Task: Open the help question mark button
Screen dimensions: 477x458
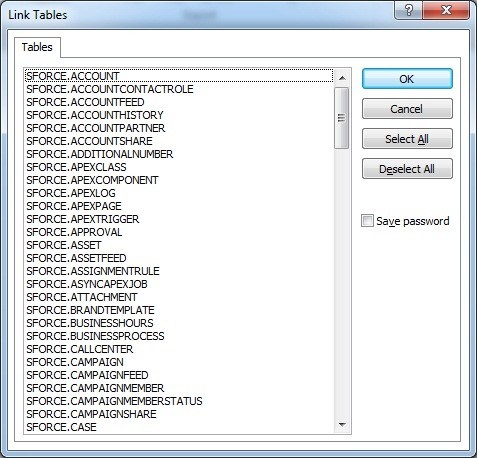Action: [x=409, y=10]
